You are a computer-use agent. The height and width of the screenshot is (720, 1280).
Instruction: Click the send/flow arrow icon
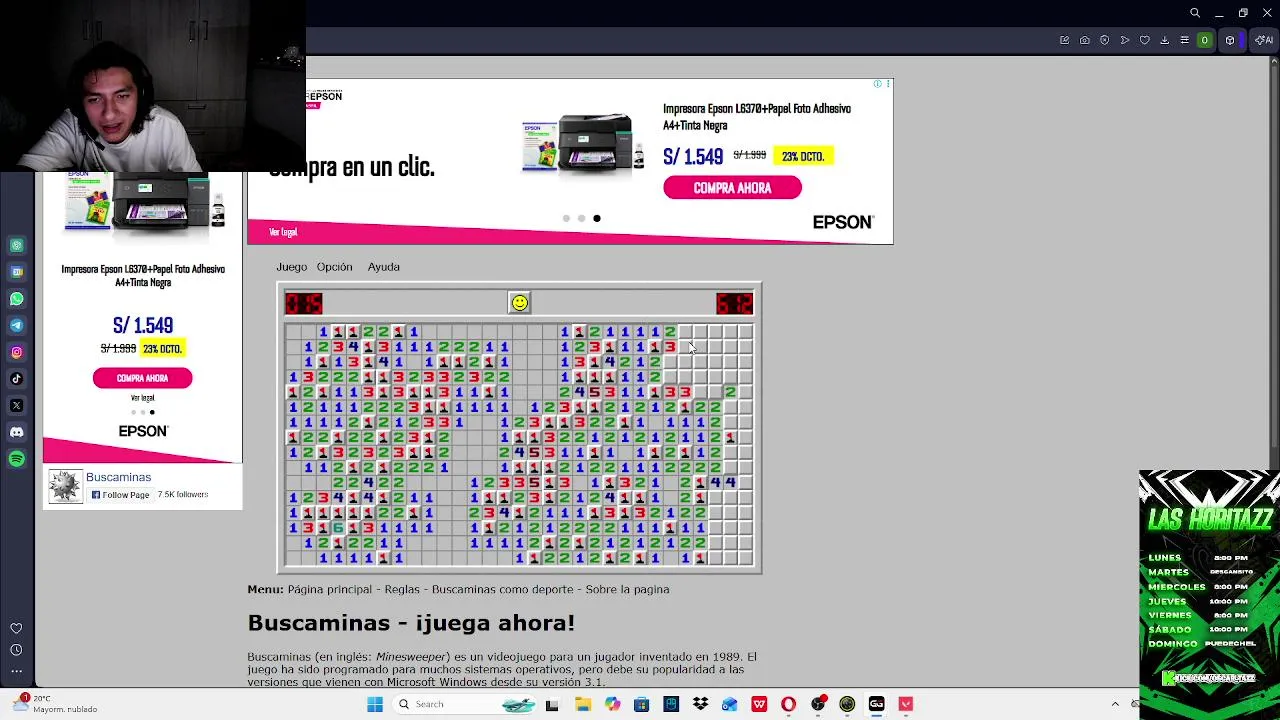[1125, 40]
